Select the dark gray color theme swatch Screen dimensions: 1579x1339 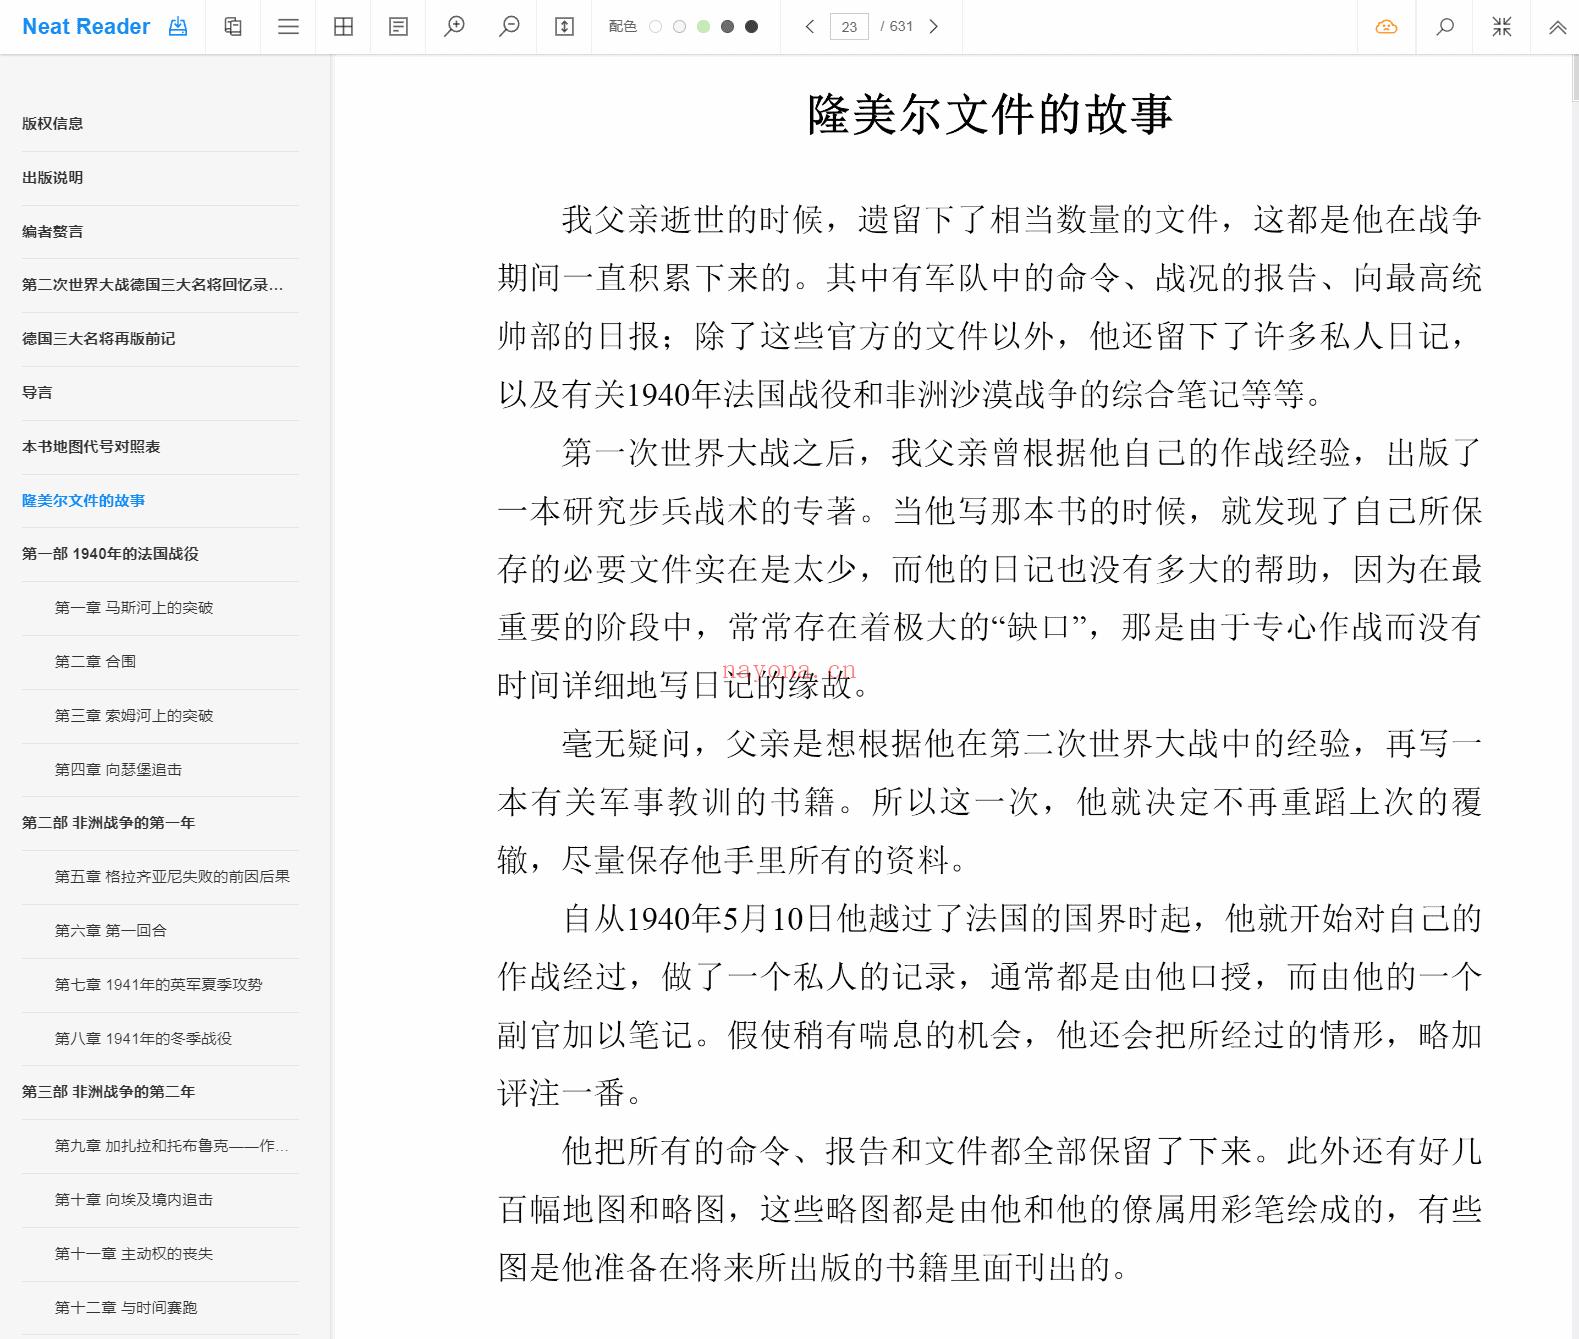[x=727, y=27]
